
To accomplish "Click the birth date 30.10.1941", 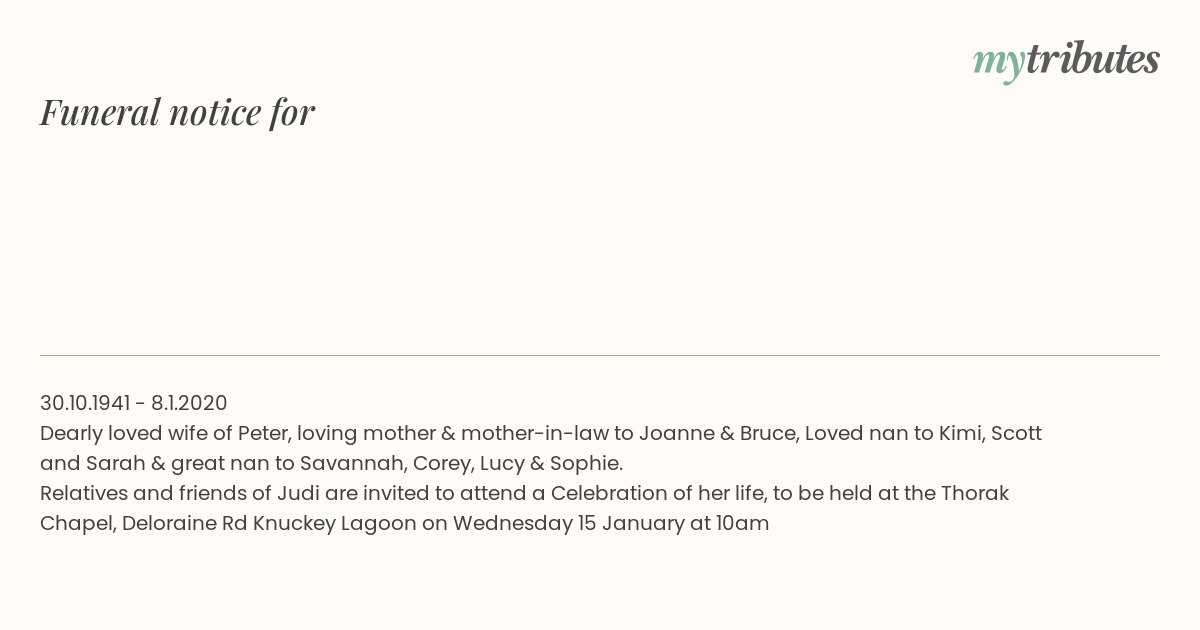I will tap(85, 403).
